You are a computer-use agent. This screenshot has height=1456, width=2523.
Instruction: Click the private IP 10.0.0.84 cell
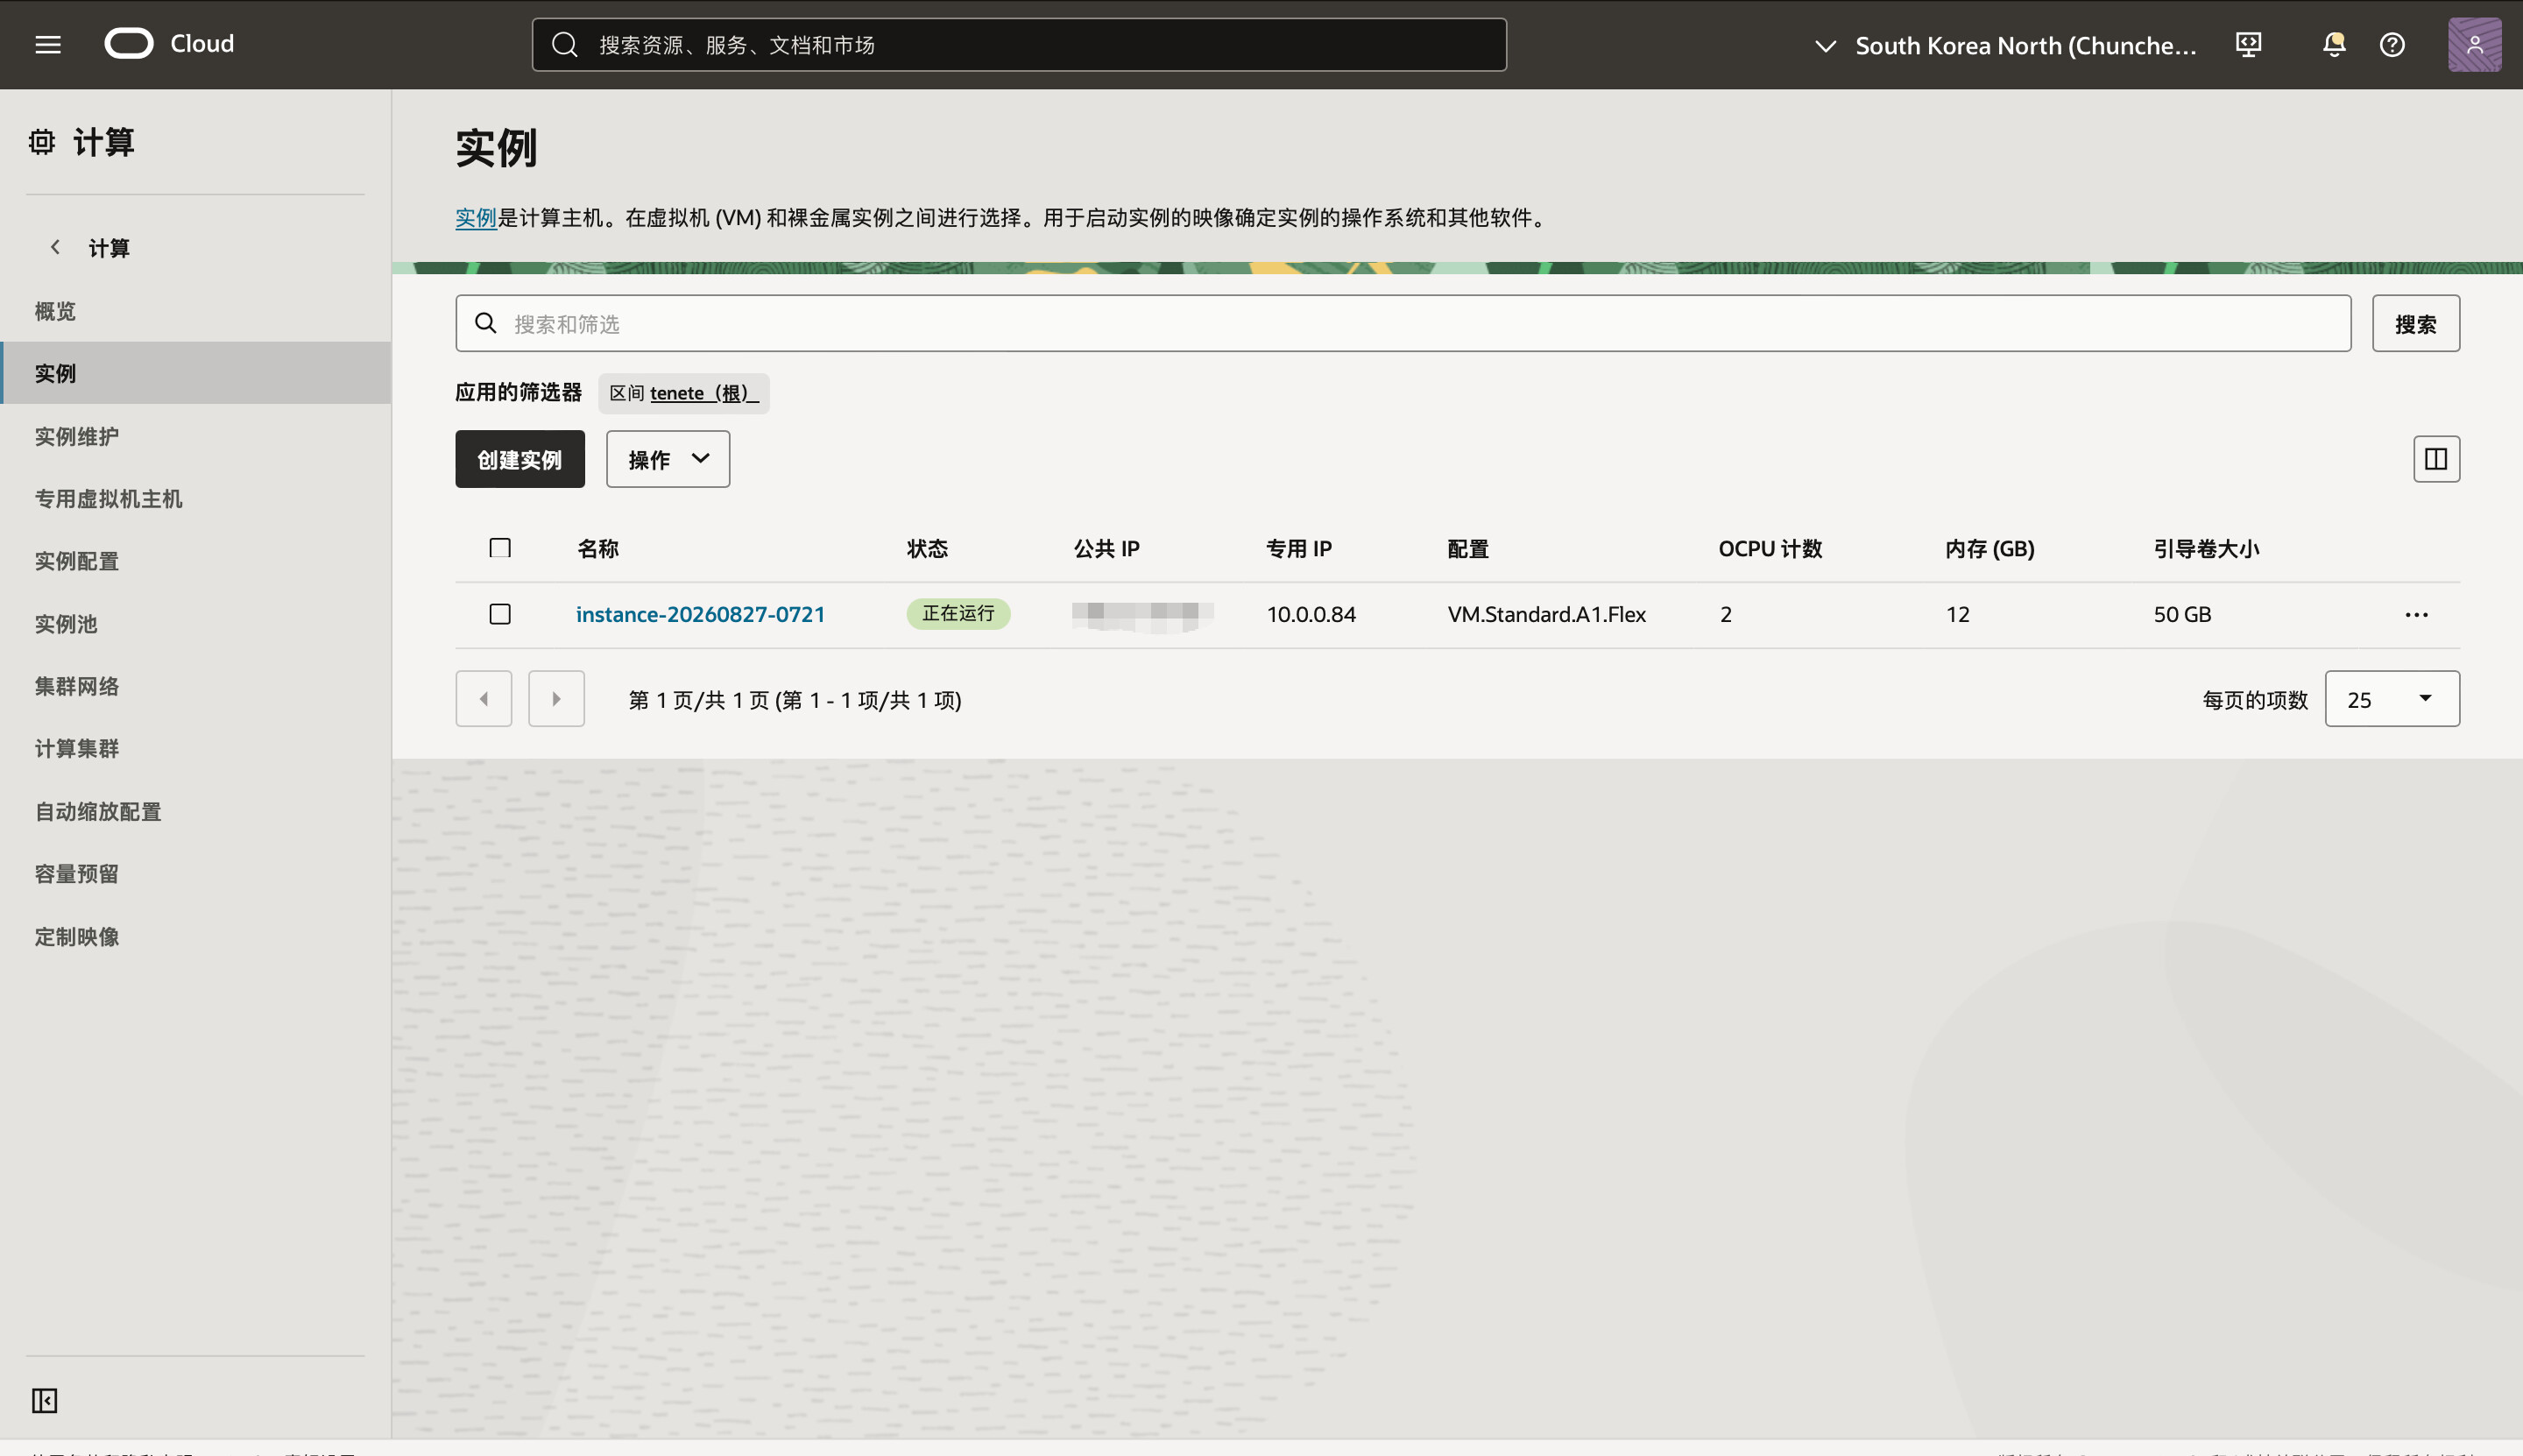tap(1311, 614)
